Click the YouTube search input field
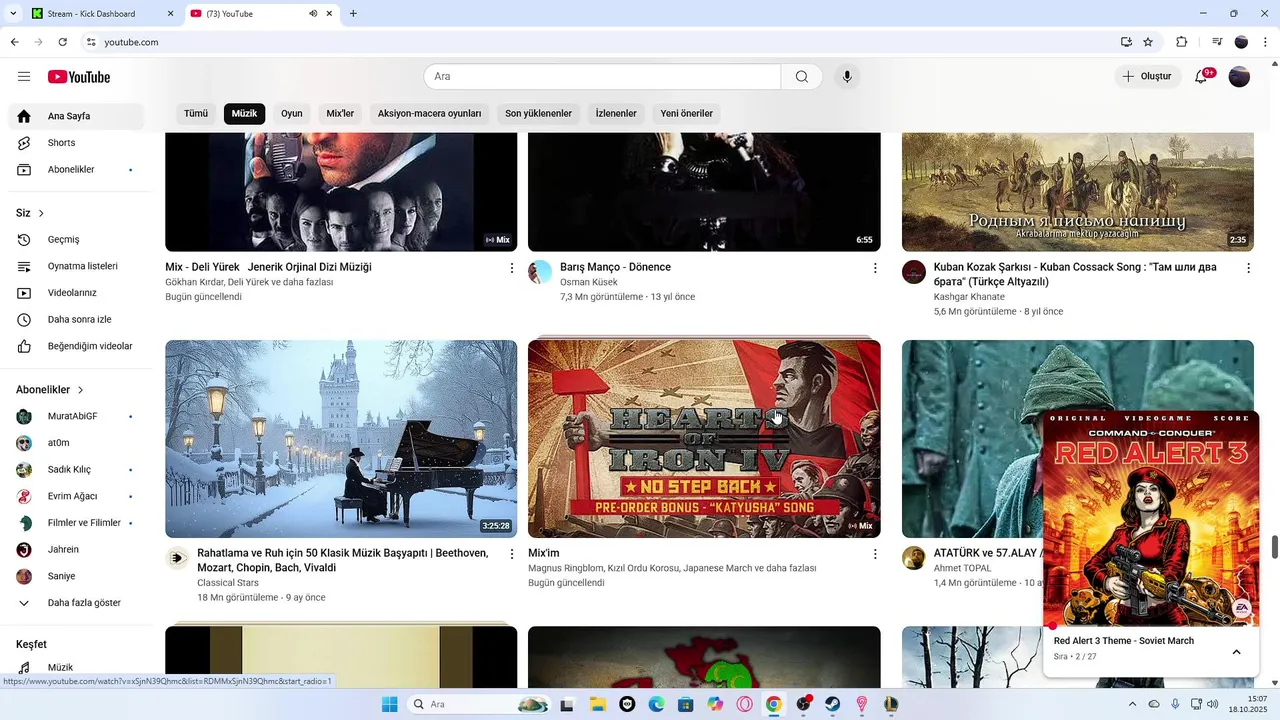1280x720 pixels. point(602,77)
